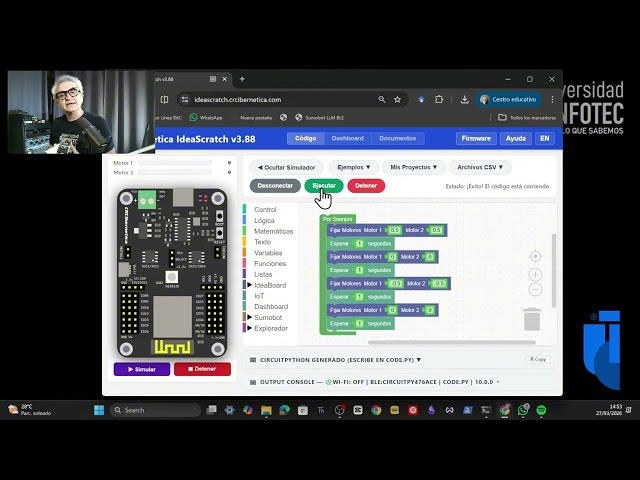This screenshot has height=480, width=640.
Task: Click the workspace vertical scrollbar
Action: (553, 270)
